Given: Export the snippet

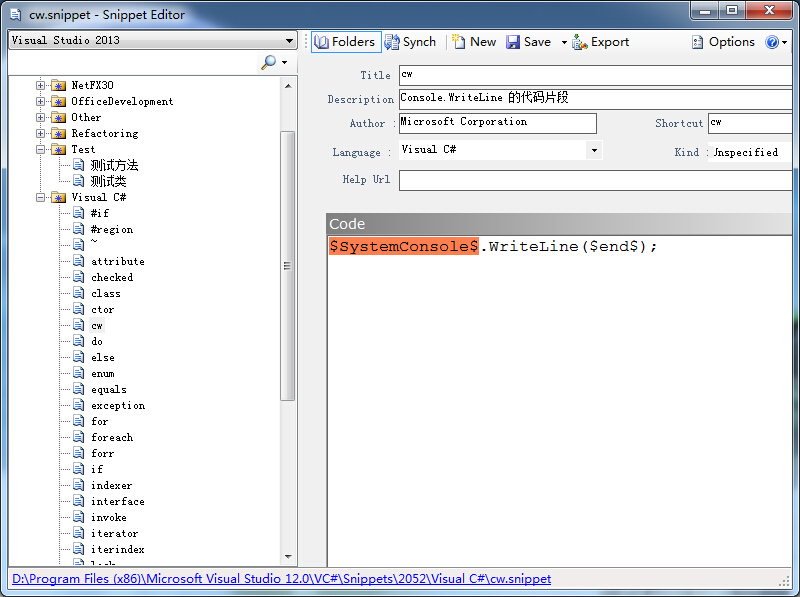Looking at the screenshot, I should pyautogui.click(x=601, y=42).
